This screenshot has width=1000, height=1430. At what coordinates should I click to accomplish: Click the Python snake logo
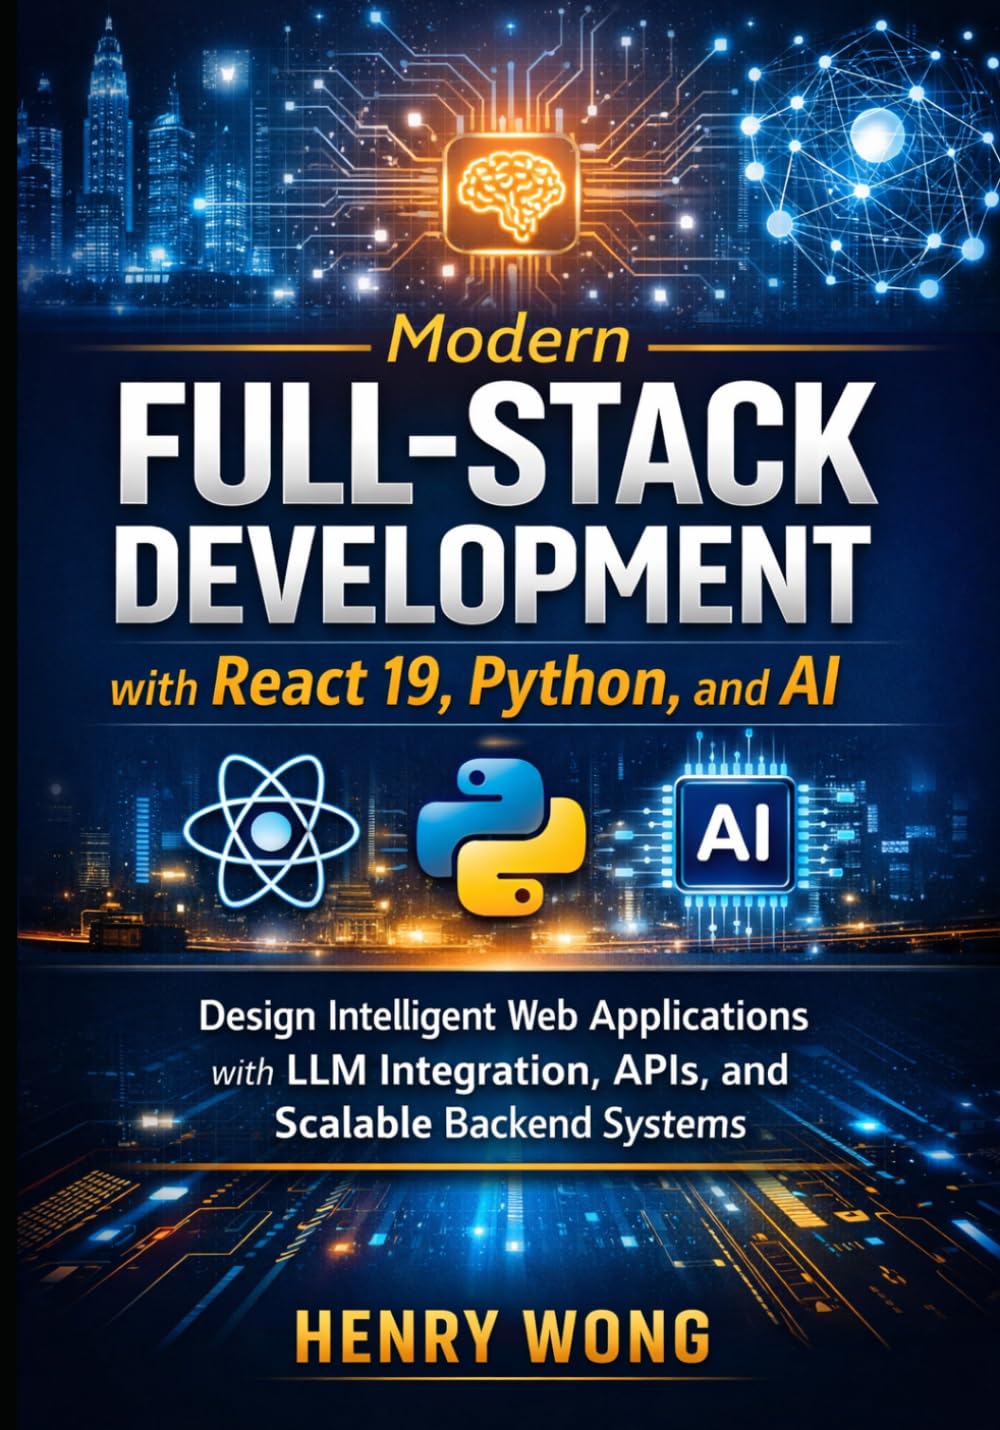(x=501, y=837)
